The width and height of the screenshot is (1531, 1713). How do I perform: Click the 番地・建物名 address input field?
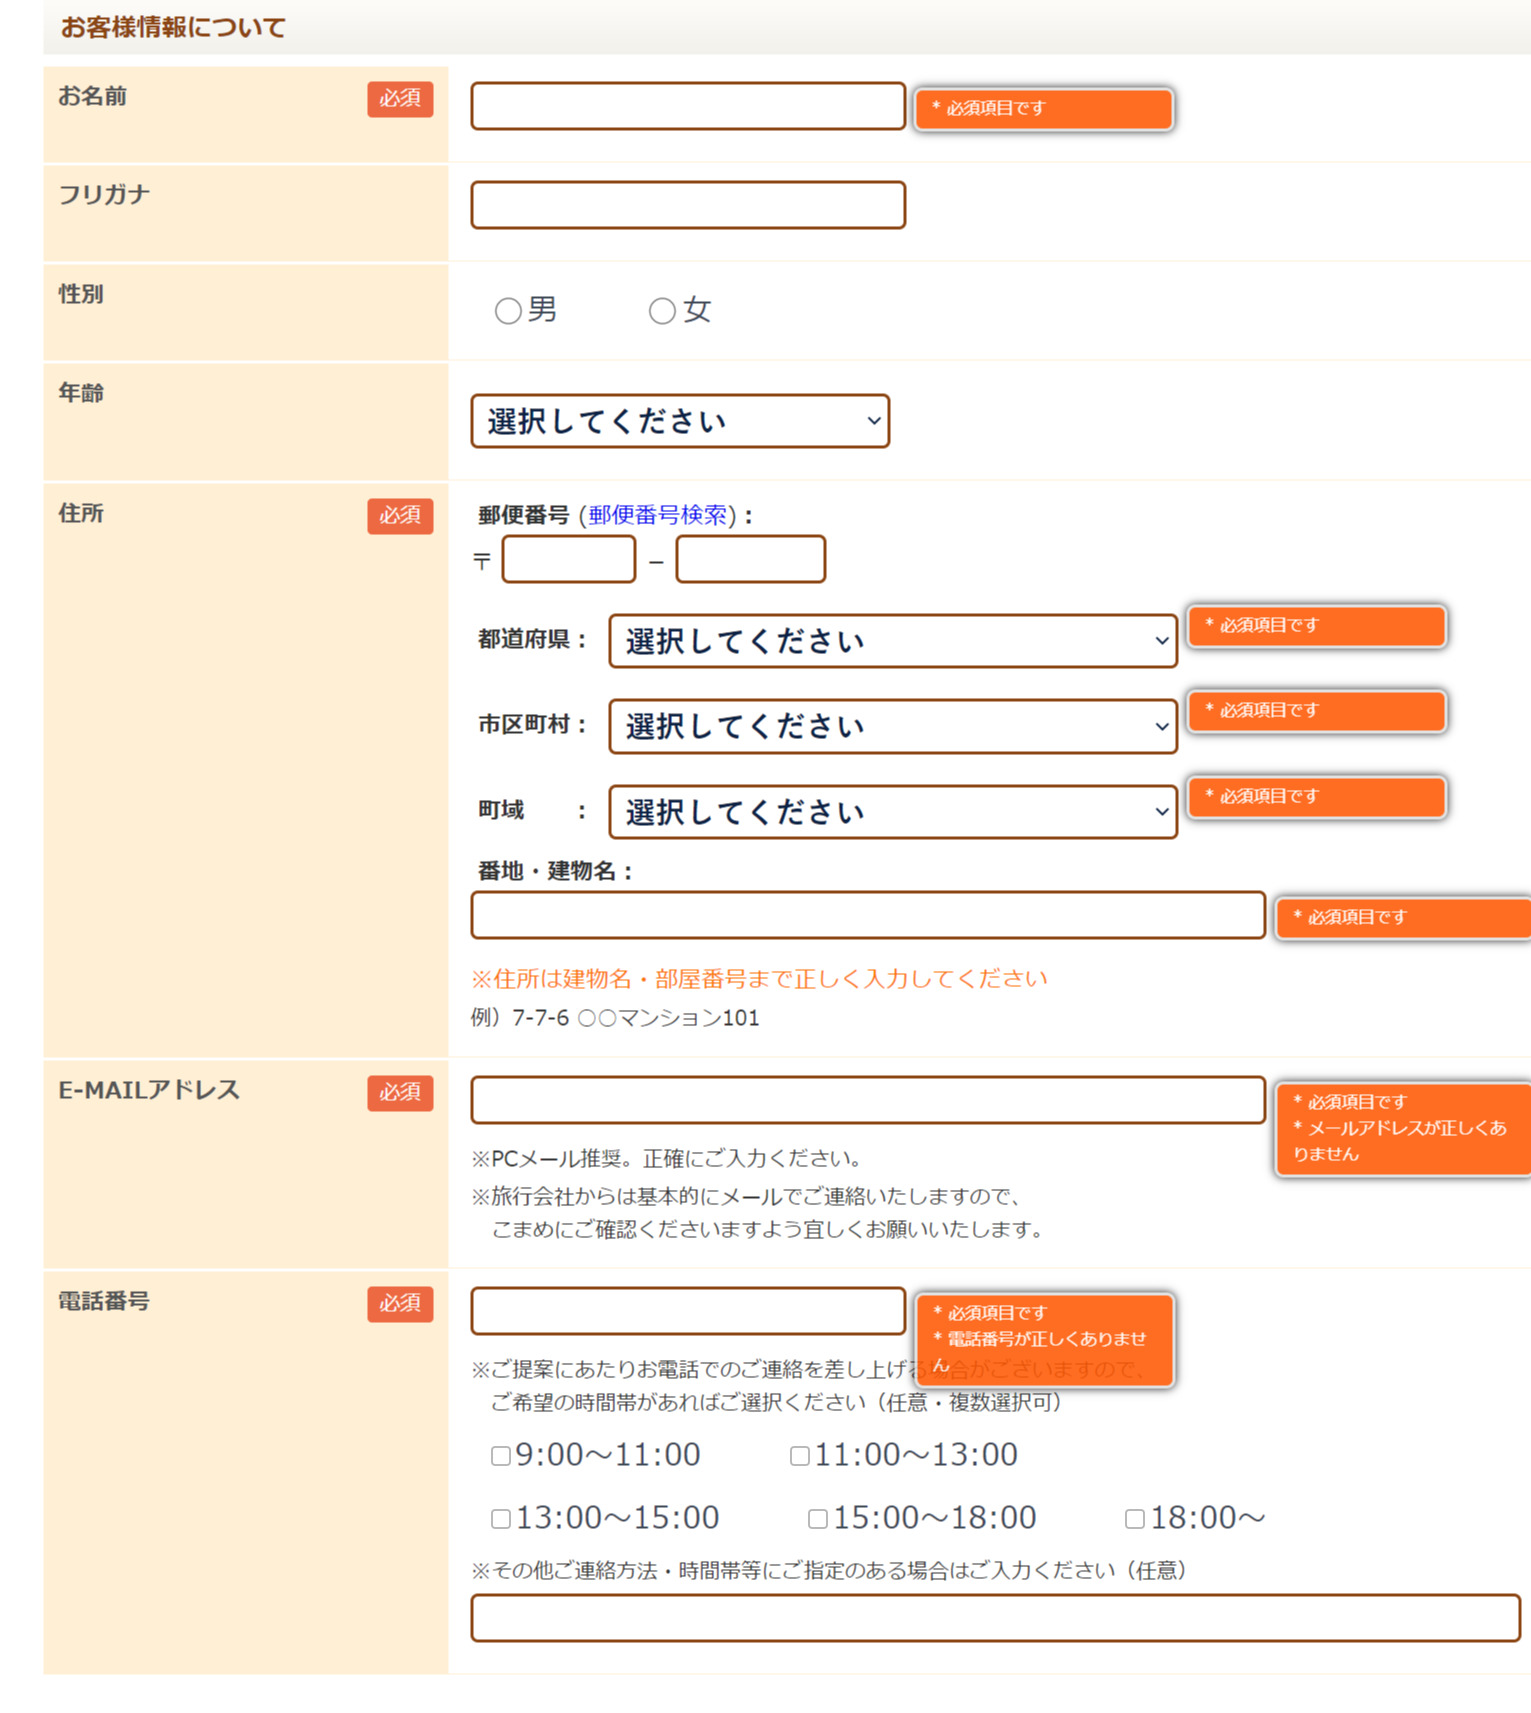[x=868, y=915]
